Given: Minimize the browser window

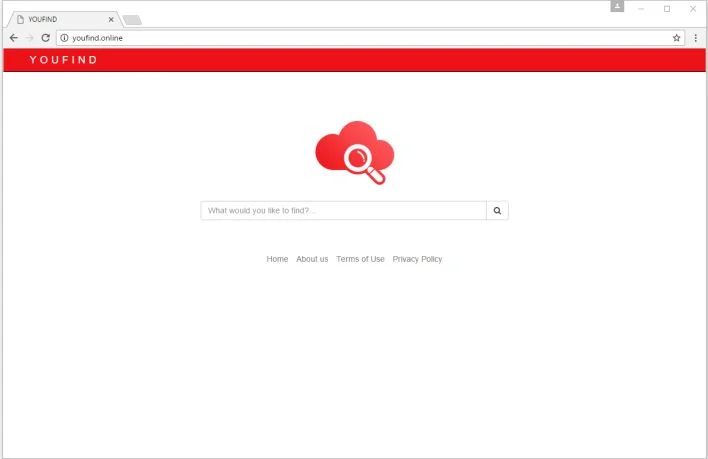Looking at the screenshot, I should [641, 9].
